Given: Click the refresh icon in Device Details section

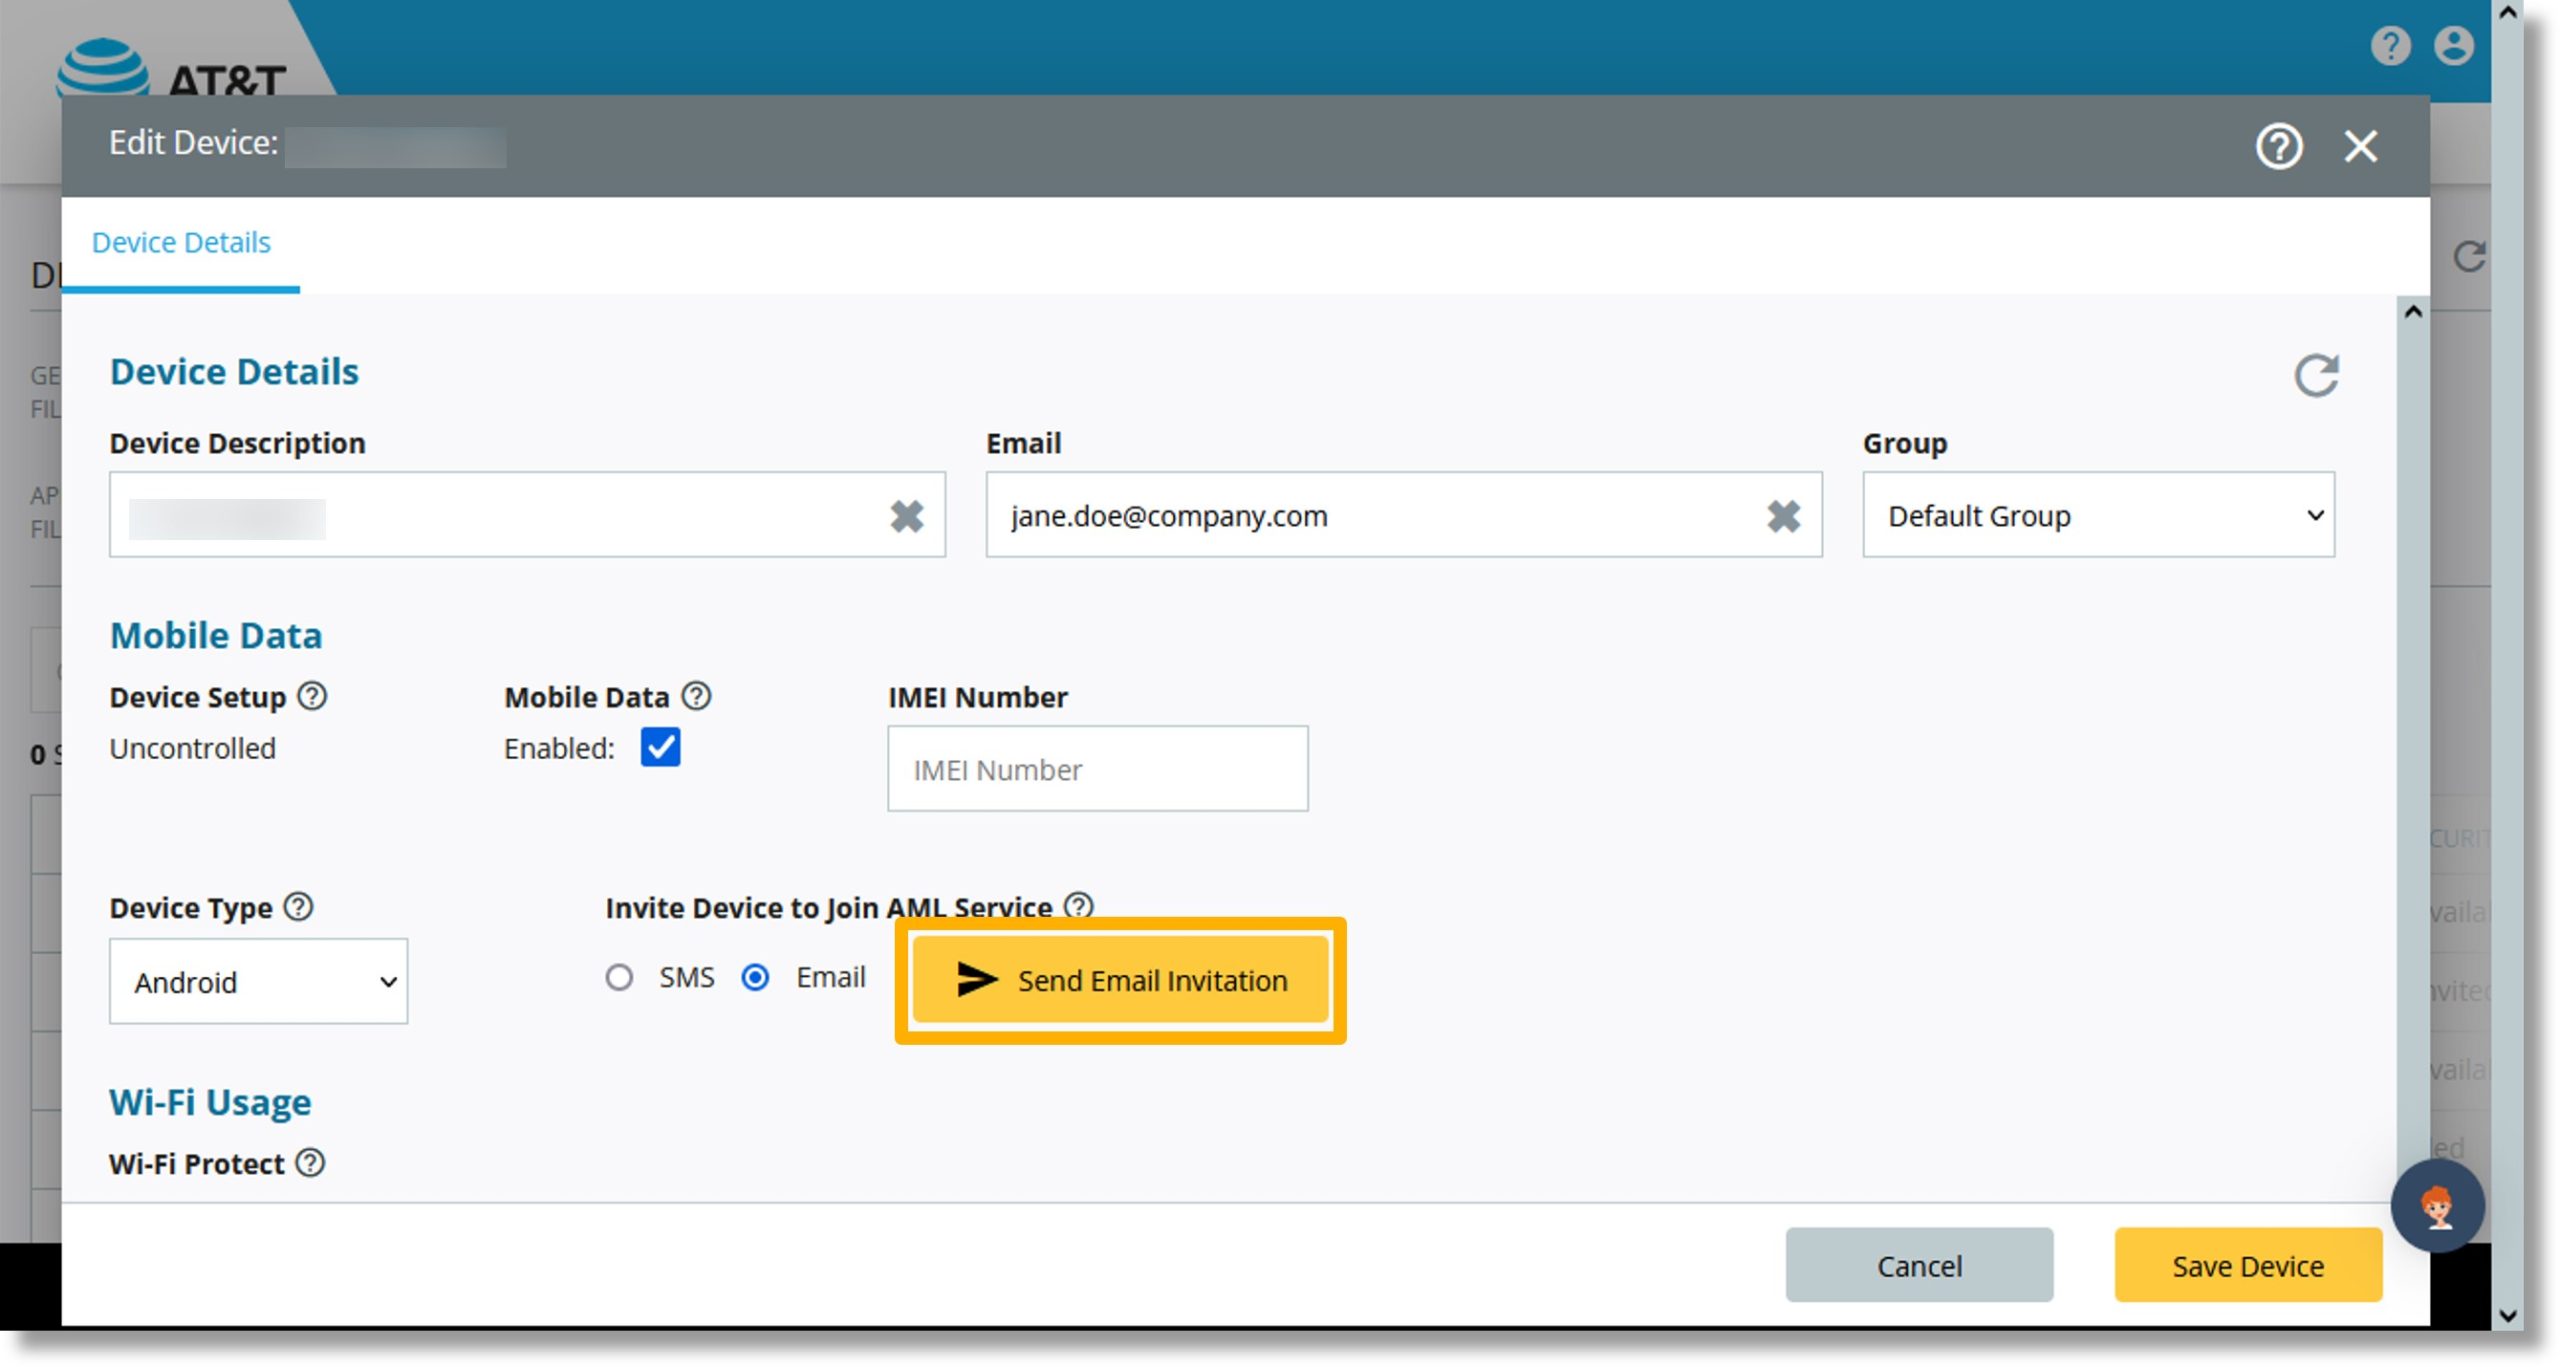Looking at the screenshot, I should point(2316,374).
